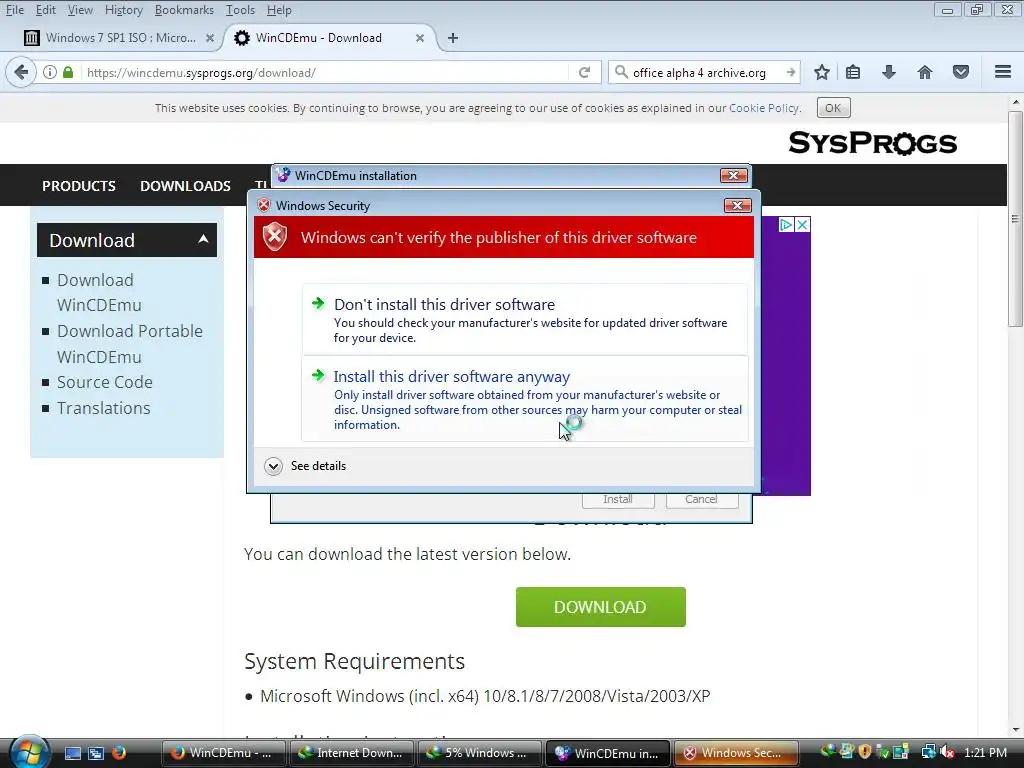Open the View menu
This screenshot has height=768, width=1024.
coord(80,10)
